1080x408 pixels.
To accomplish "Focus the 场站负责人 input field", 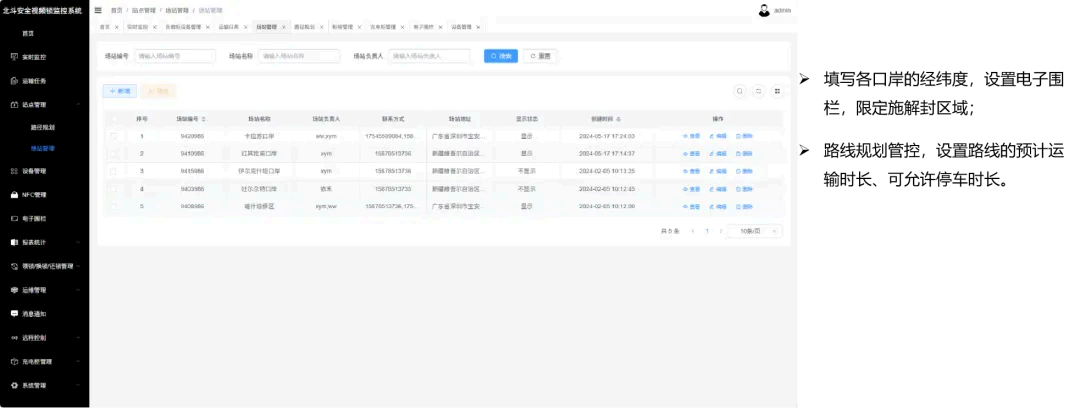I will (429, 56).
